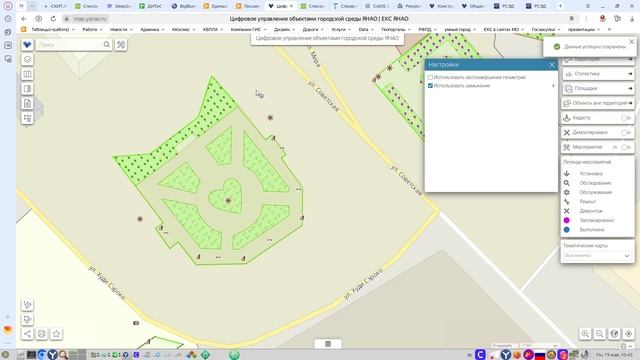
Task: Open the 'Работа' bookmarks folder dropdown
Action: coord(92,29)
